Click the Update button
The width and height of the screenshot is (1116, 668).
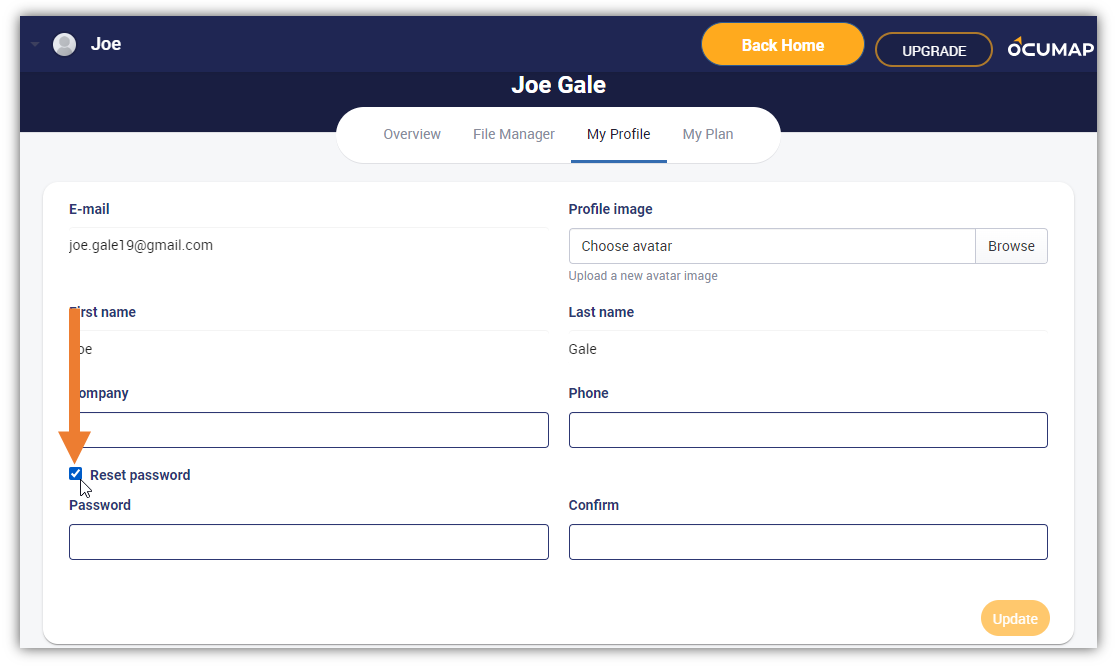tap(1014, 618)
